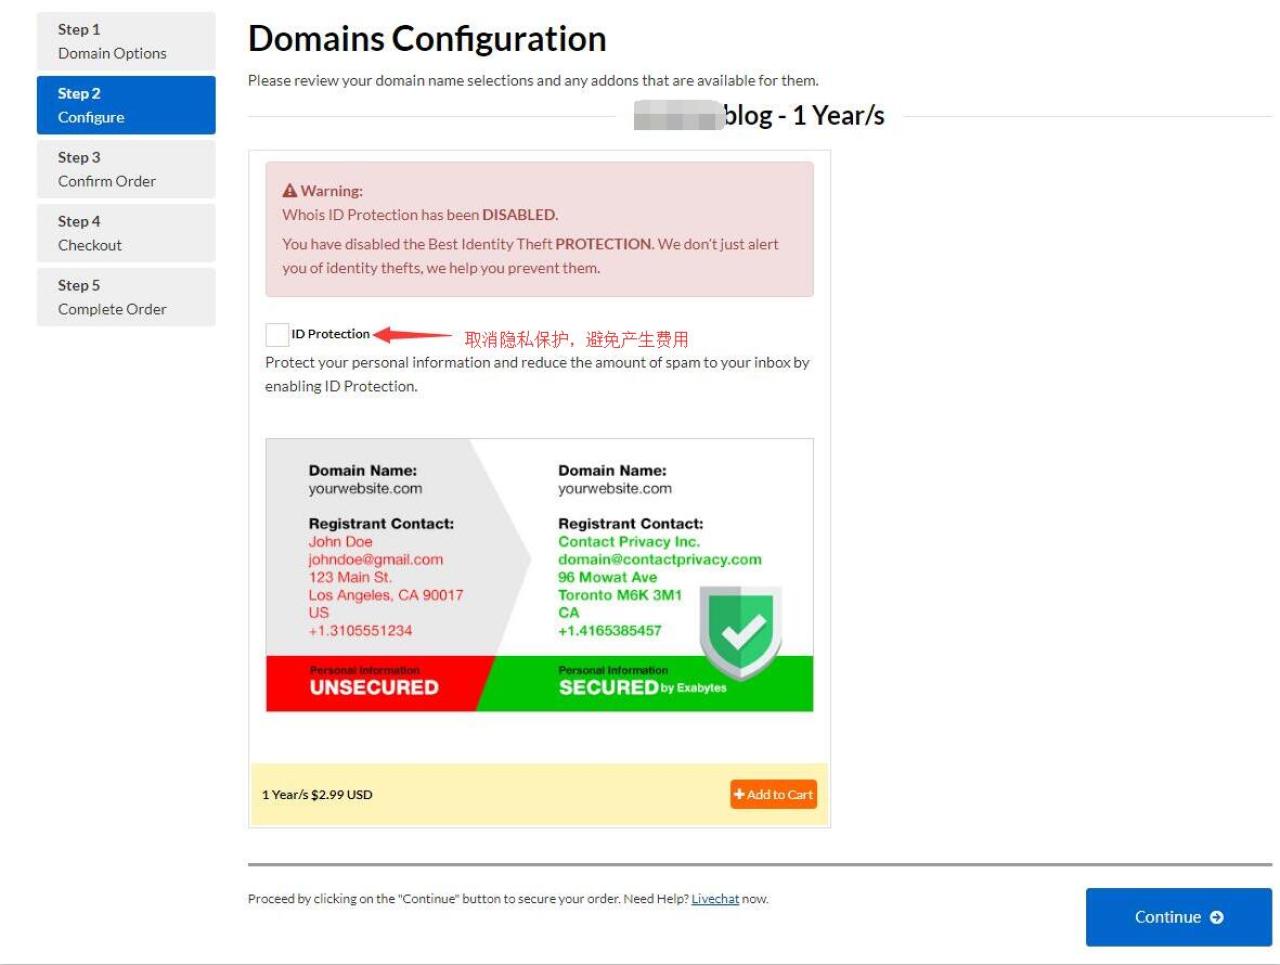Viewport: 1280px width, 965px height.
Task: Click the green SECURED by Exabytes banner
Action: [x=644, y=684]
